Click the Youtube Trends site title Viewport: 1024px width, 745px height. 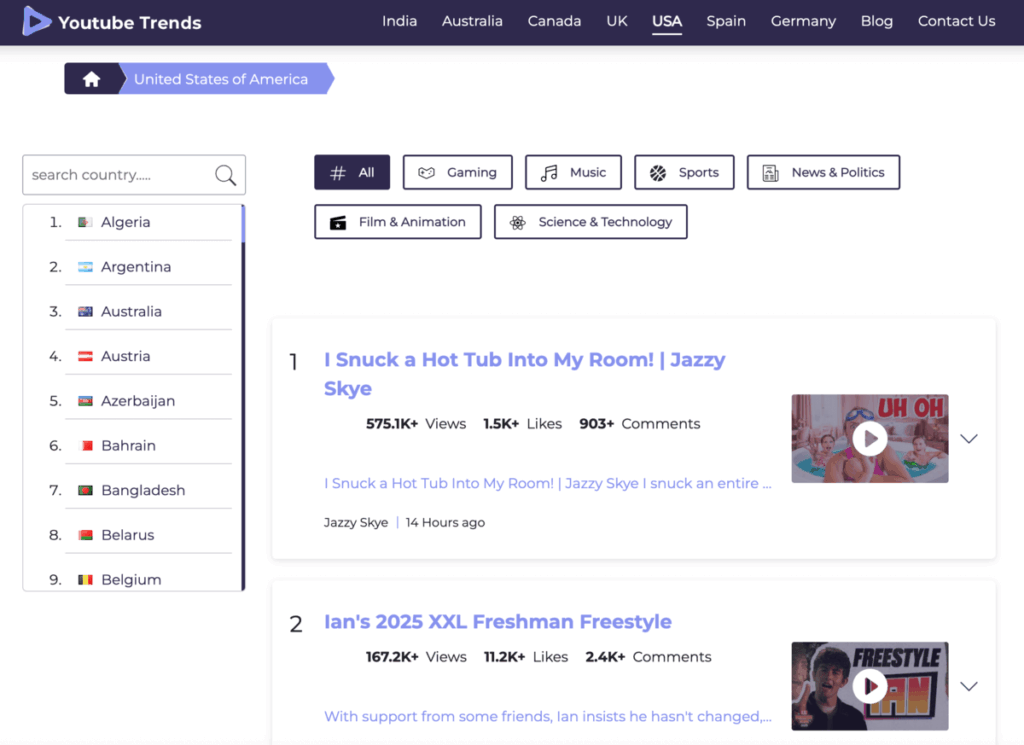coord(129,23)
